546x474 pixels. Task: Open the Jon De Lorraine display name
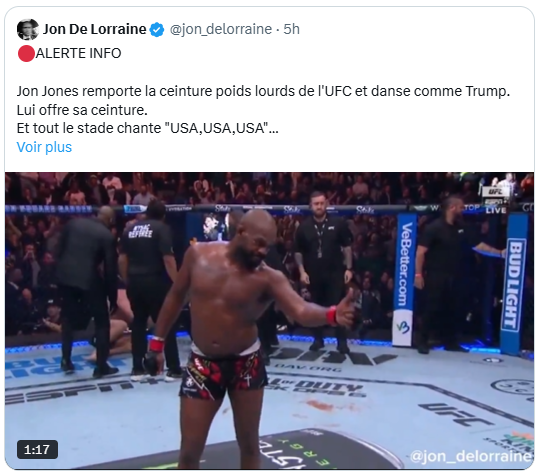[x=94, y=29]
